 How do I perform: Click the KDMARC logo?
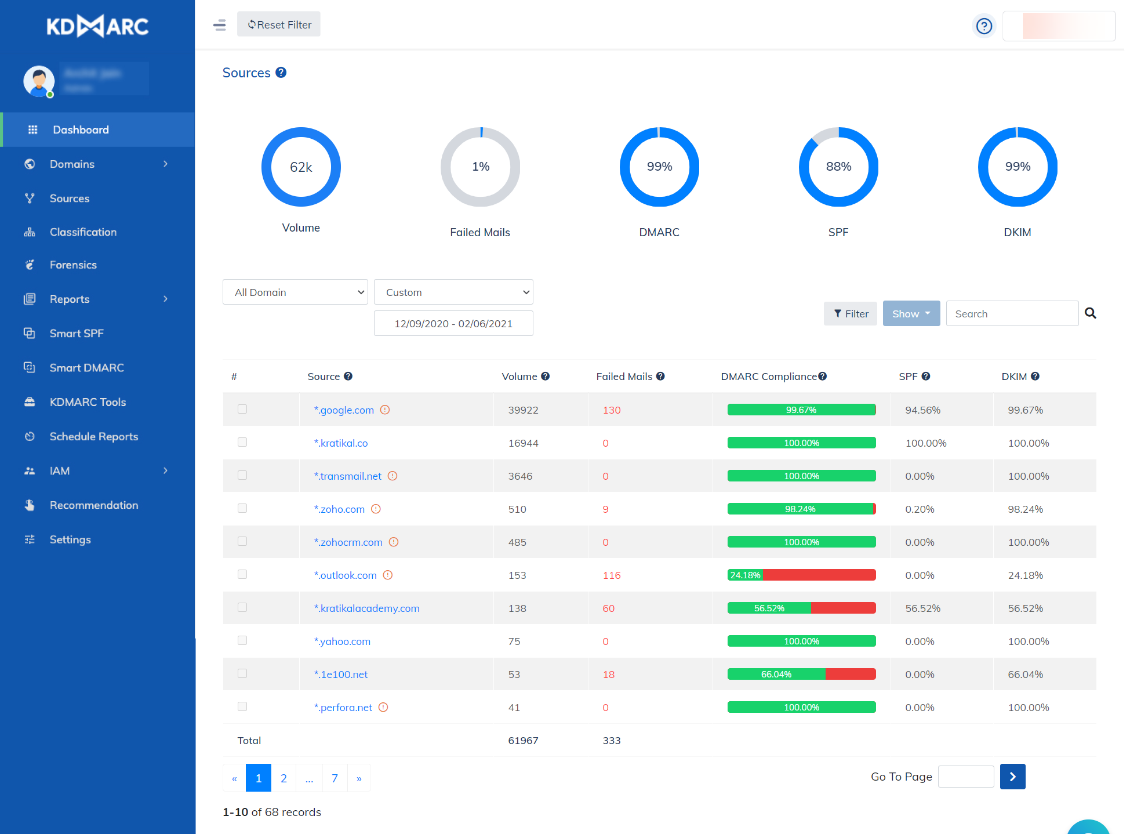[98, 27]
